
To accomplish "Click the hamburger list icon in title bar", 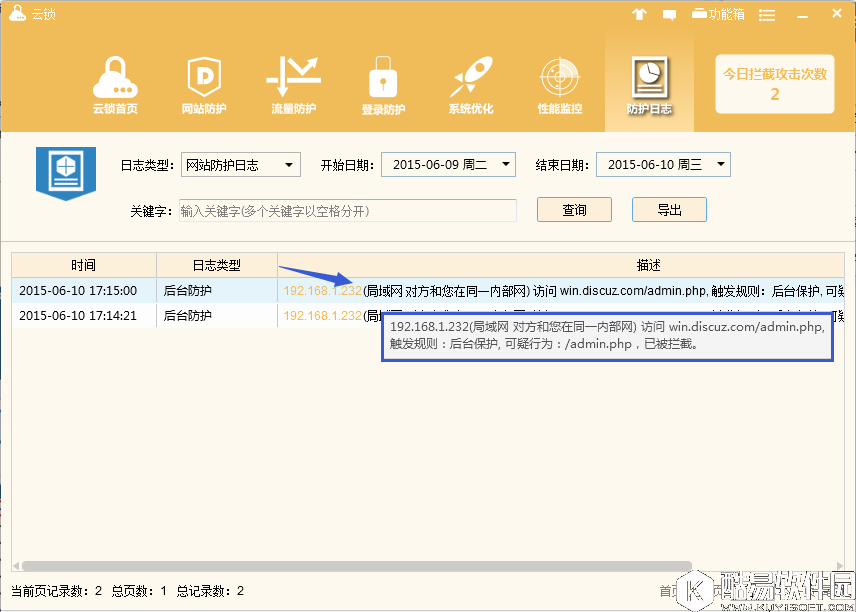I will 766,13.
